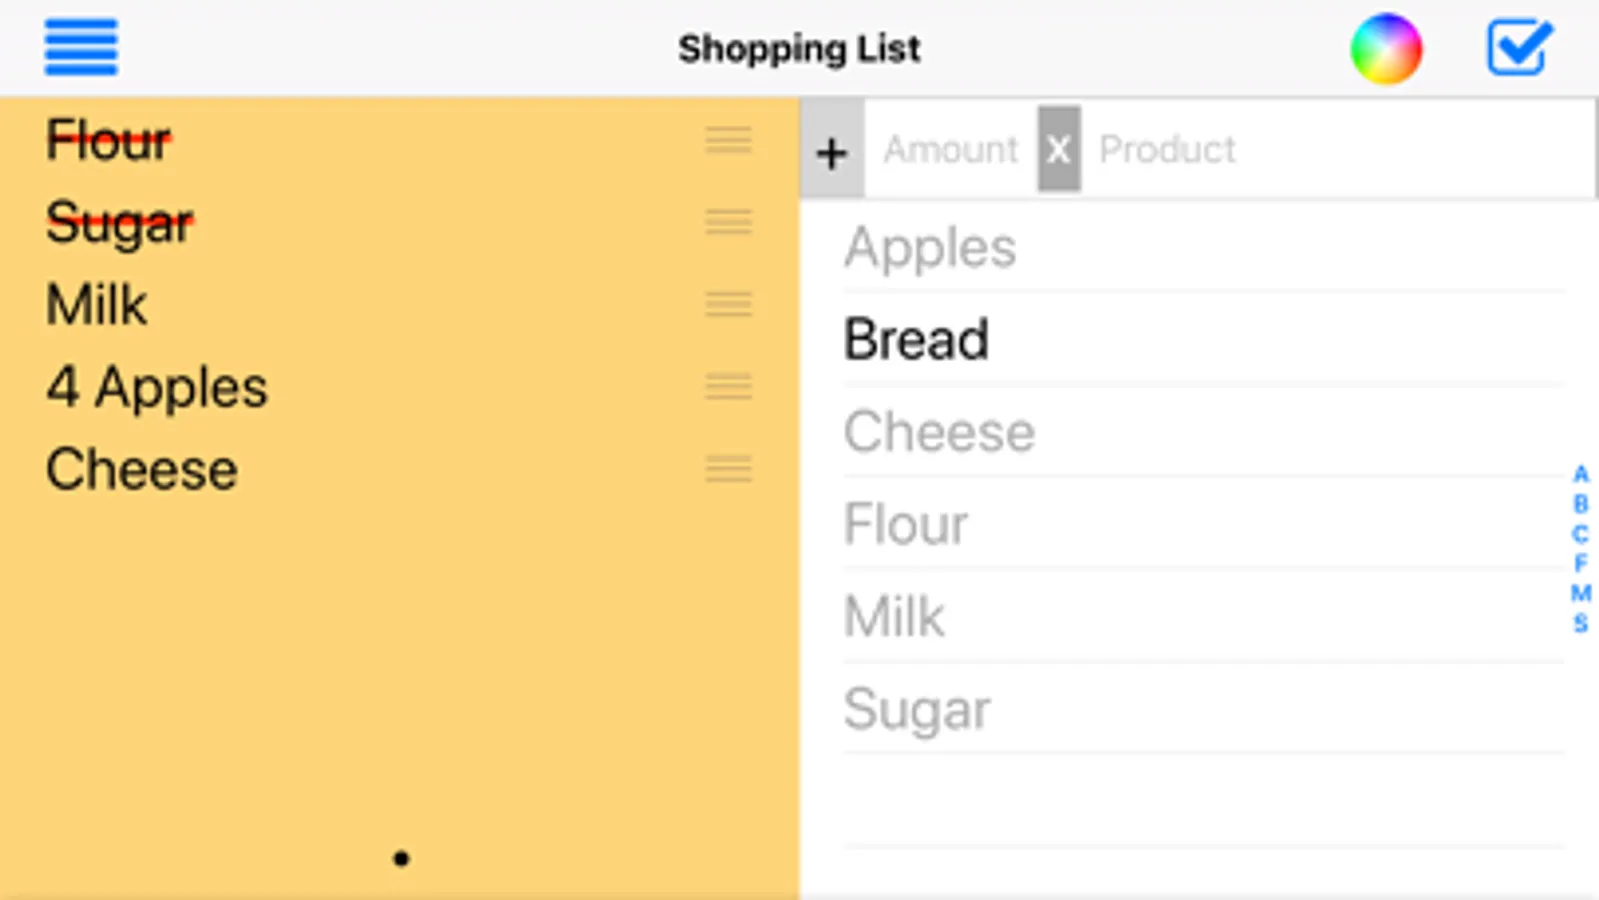The image size is (1599, 900).
Task: Tap the reorder handle beside Sugar
Action: point(728,222)
